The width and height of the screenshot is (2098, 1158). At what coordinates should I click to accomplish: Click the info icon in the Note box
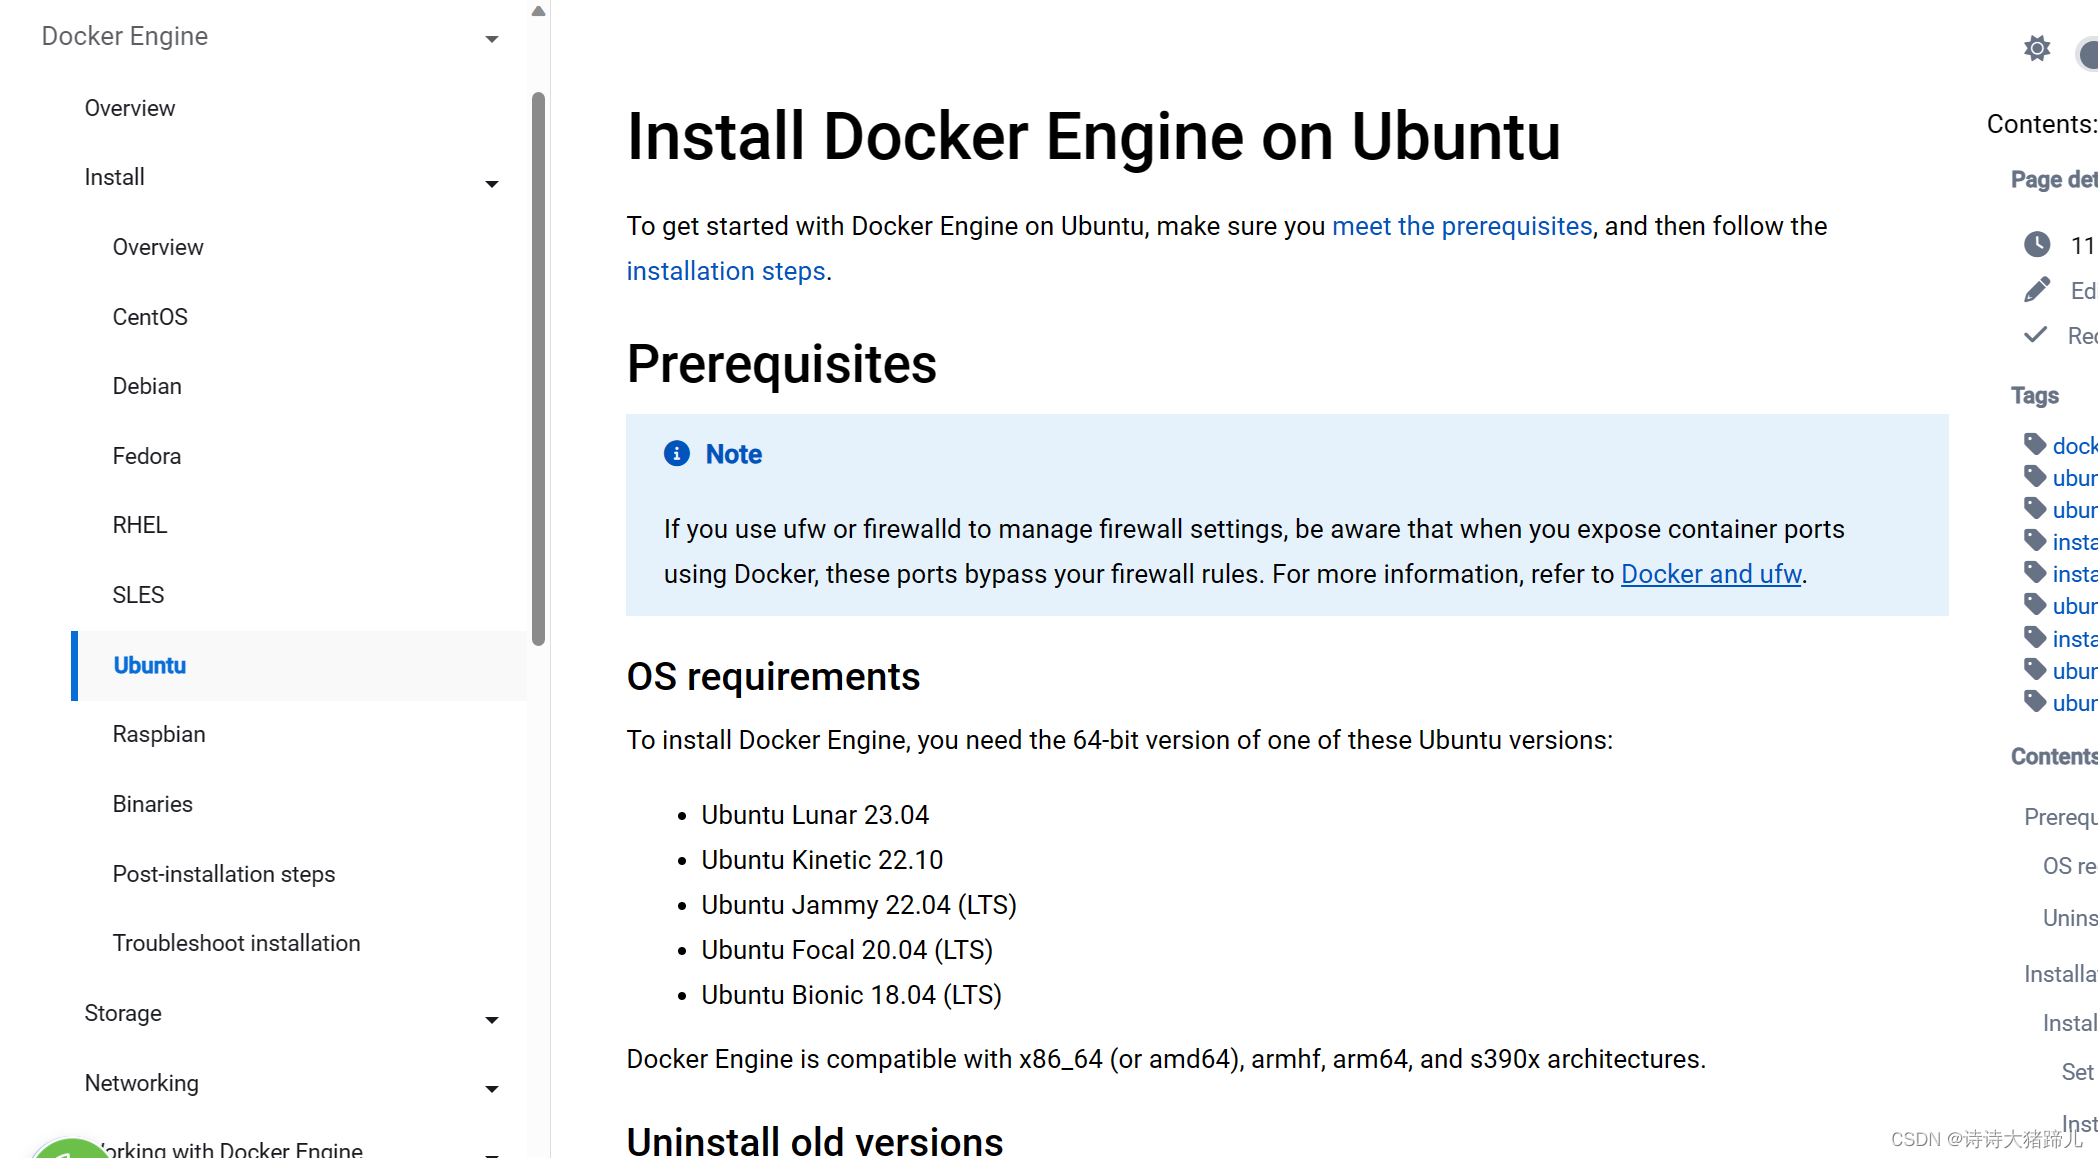point(677,453)
